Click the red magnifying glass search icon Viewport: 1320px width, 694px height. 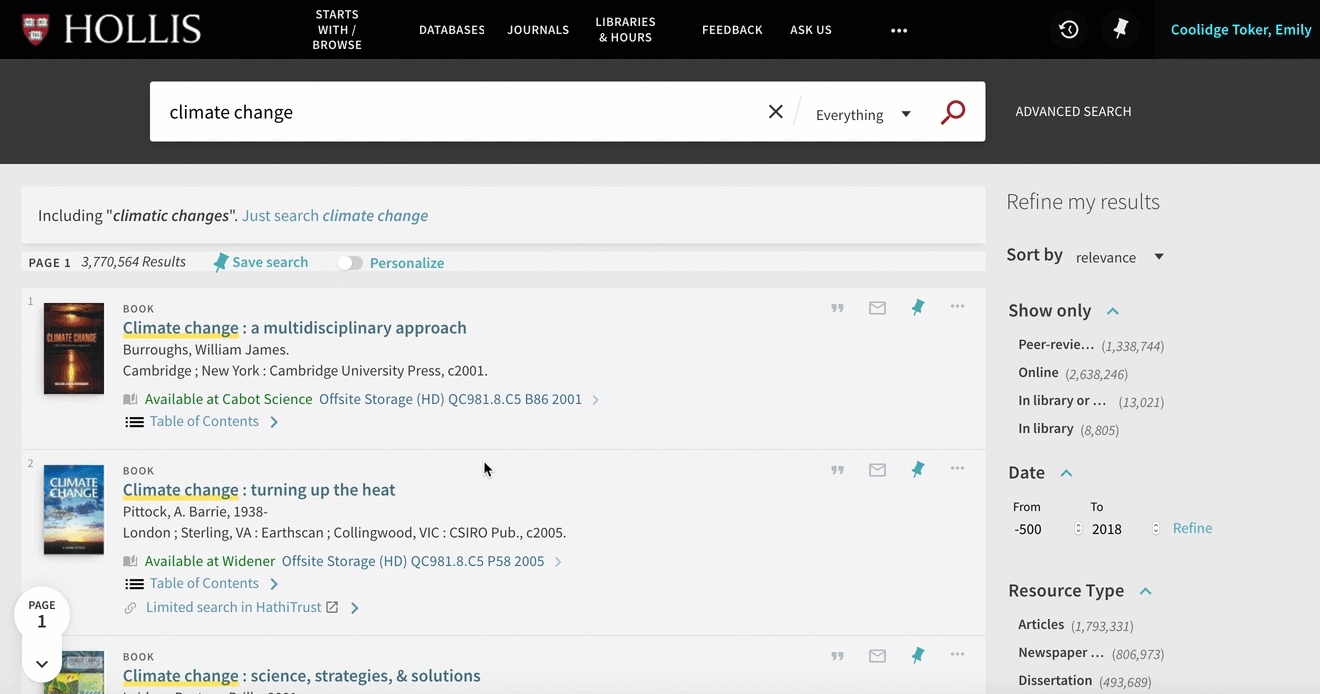coord(953,112)
